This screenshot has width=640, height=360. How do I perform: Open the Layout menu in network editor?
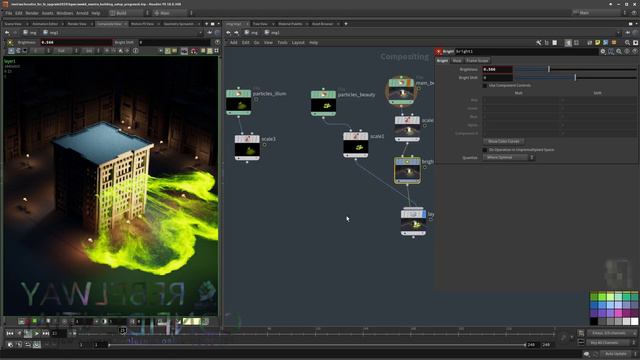point(298,42)
